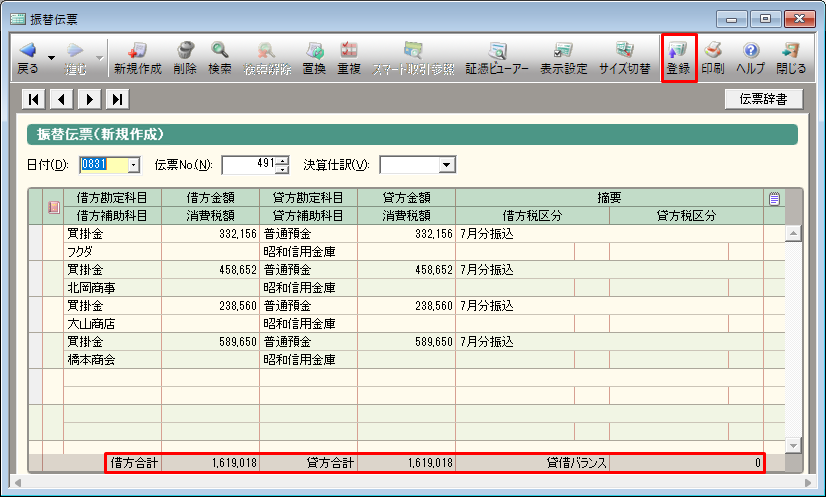Click the vertical scrollbar down arrow

click(794, 444)
